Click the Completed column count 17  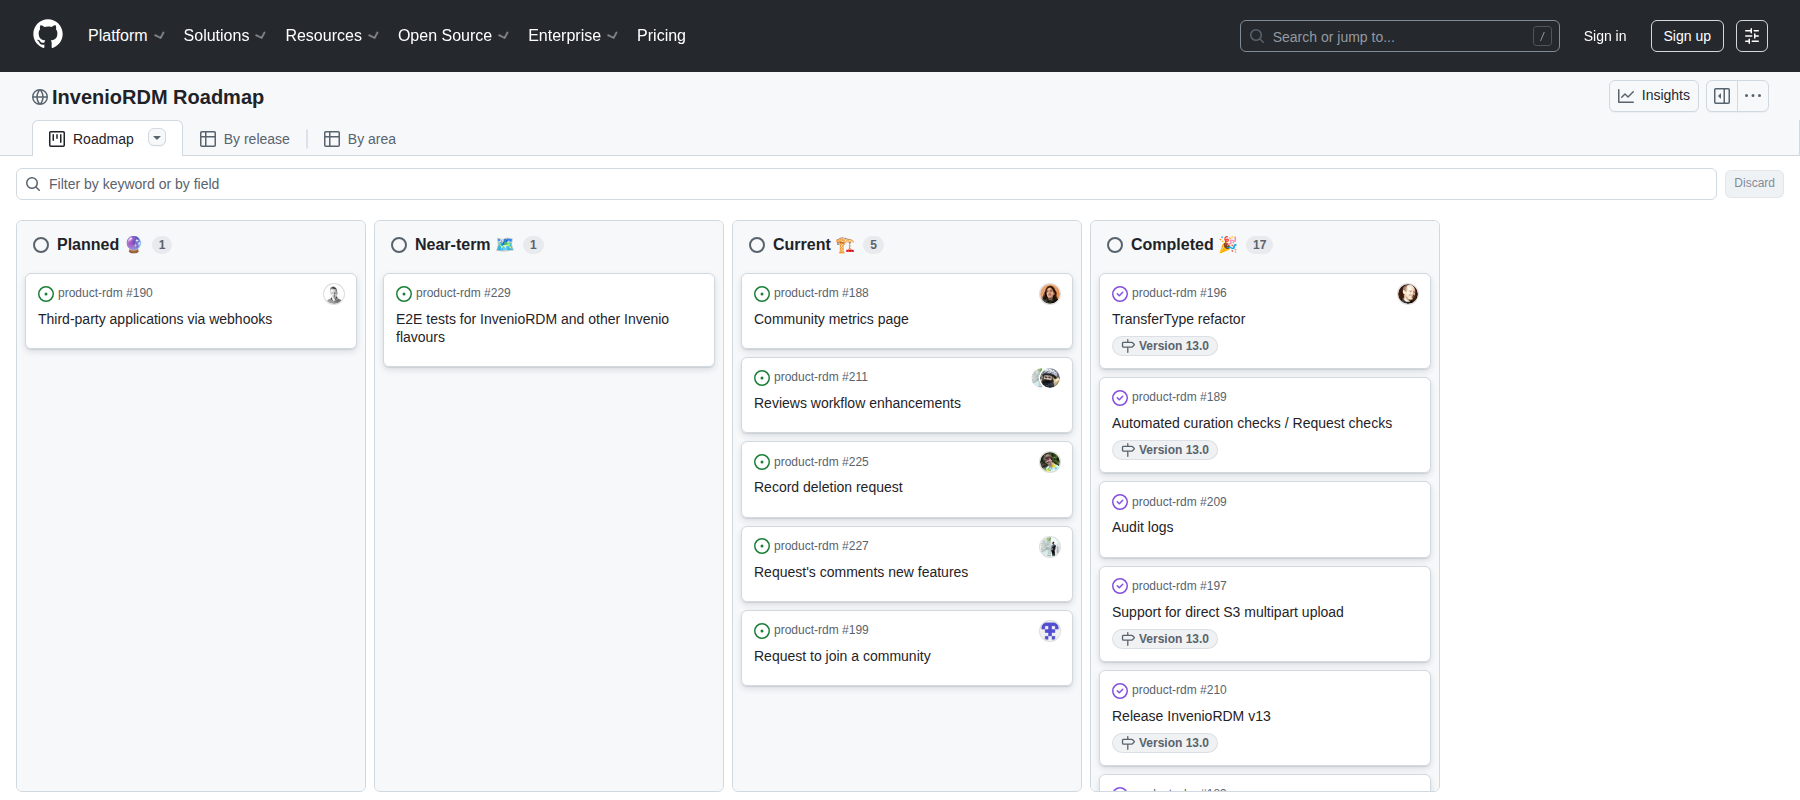point(1260,245)
